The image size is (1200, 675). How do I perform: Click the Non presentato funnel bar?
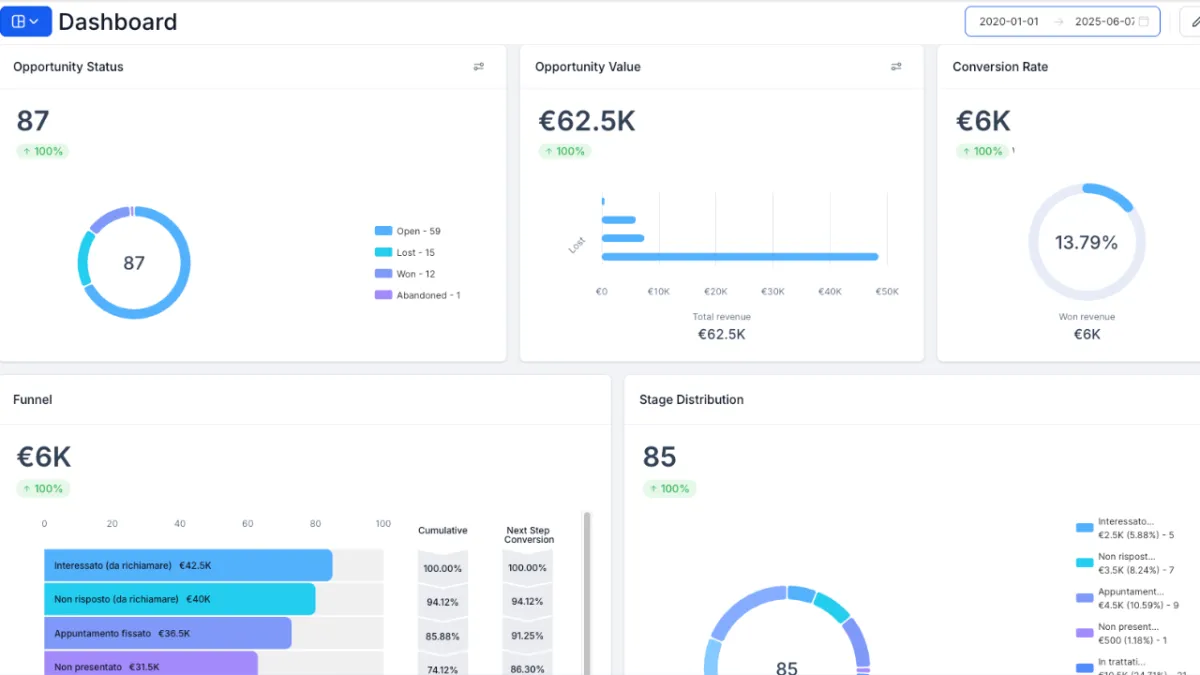pos(151,664)
